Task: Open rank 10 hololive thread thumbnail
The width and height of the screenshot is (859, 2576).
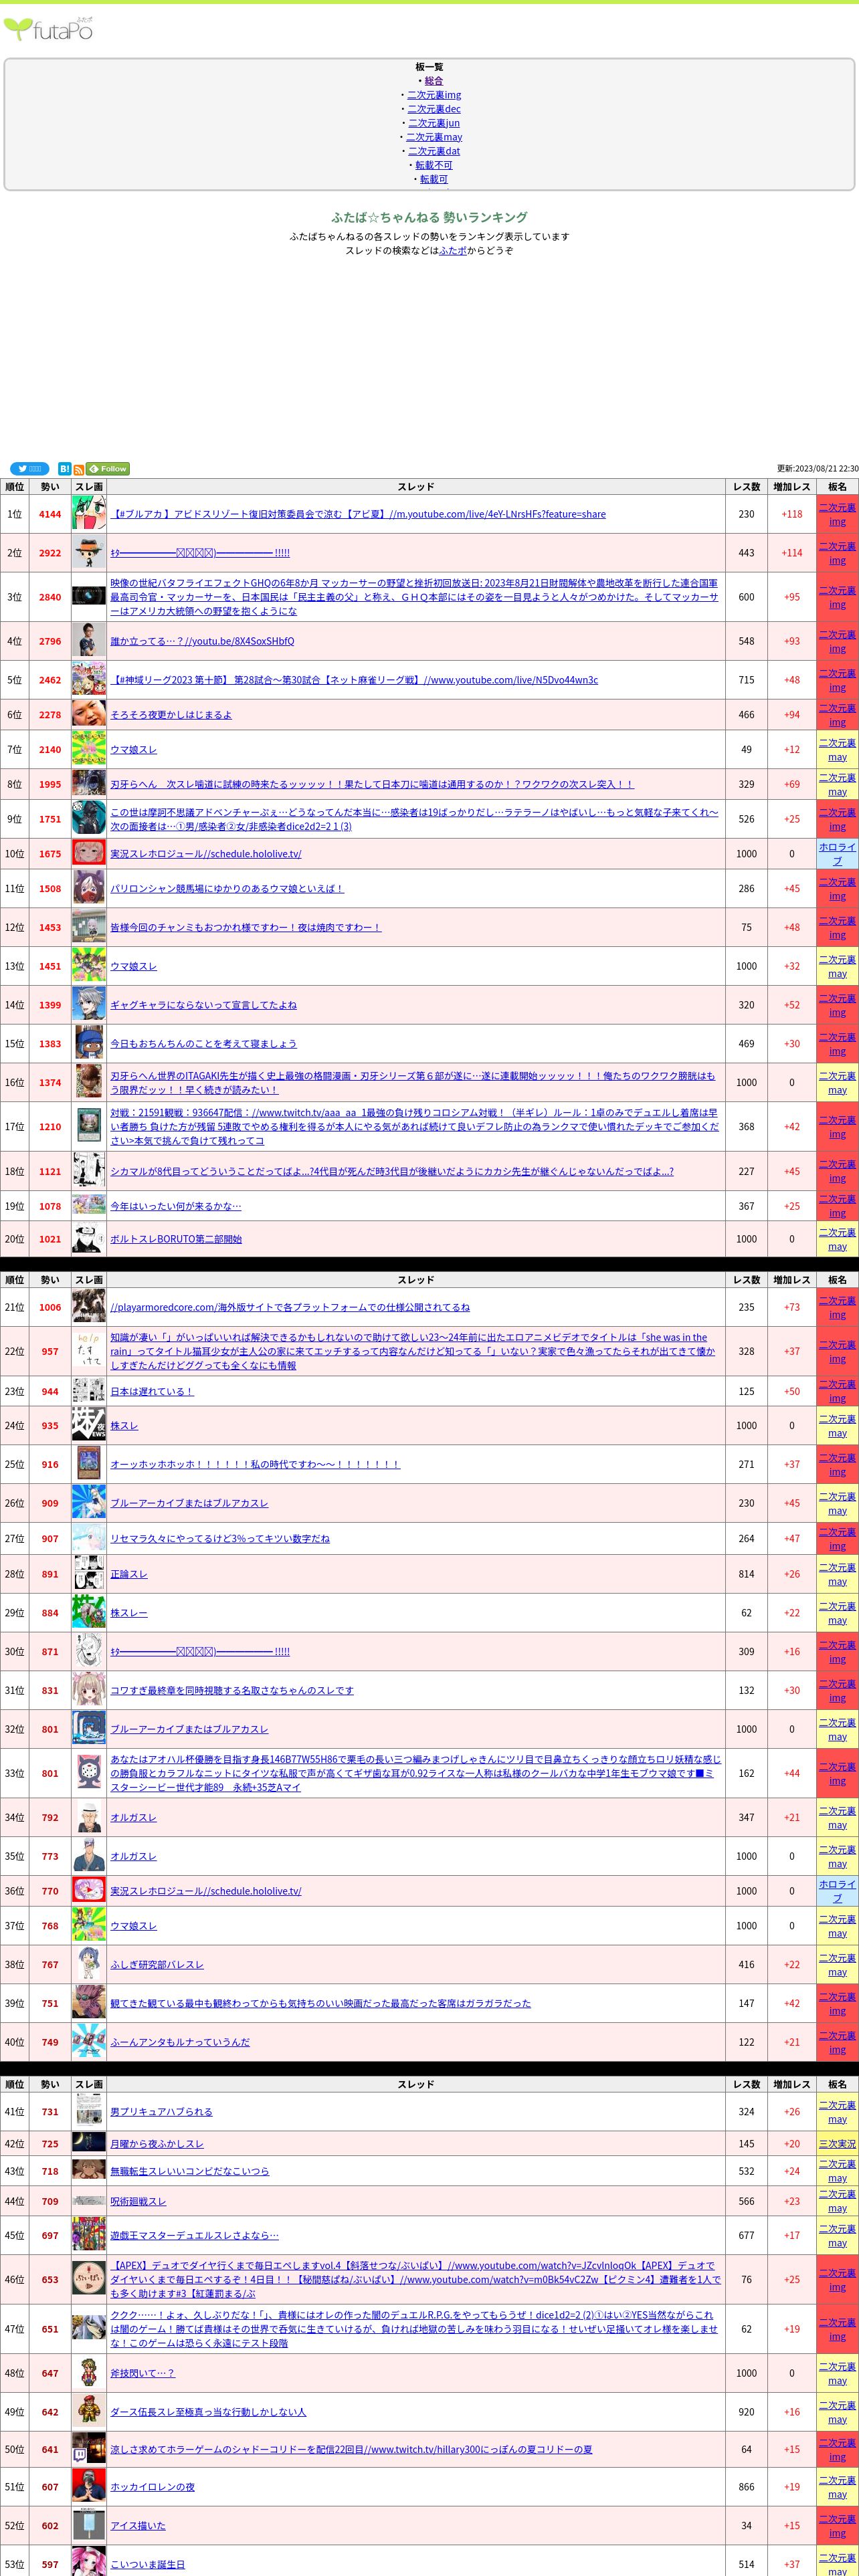Action: click(x=89, y=853)
